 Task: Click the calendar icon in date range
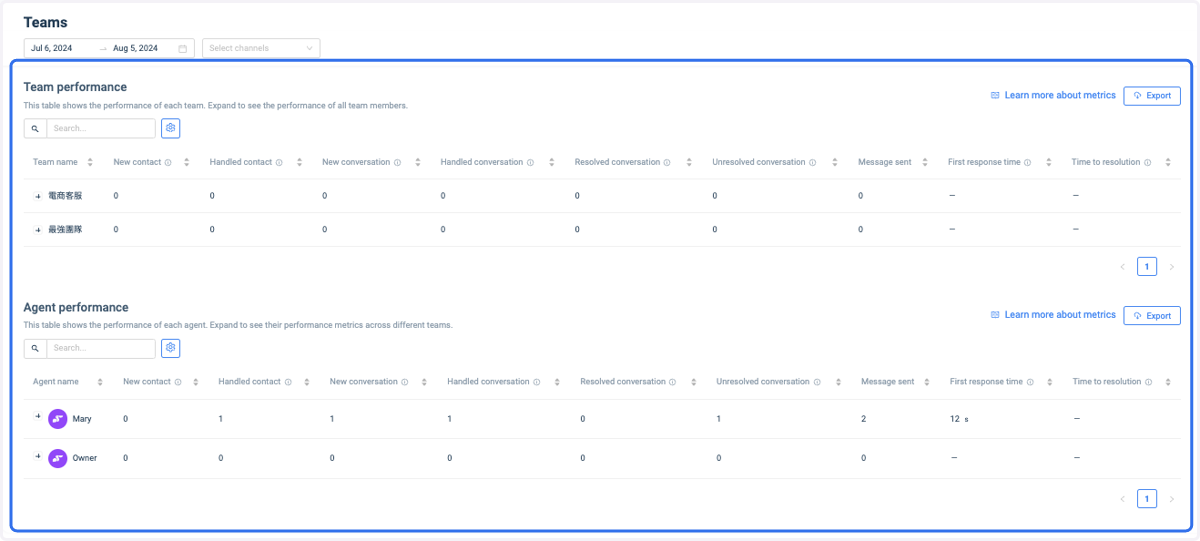(183, 48)
